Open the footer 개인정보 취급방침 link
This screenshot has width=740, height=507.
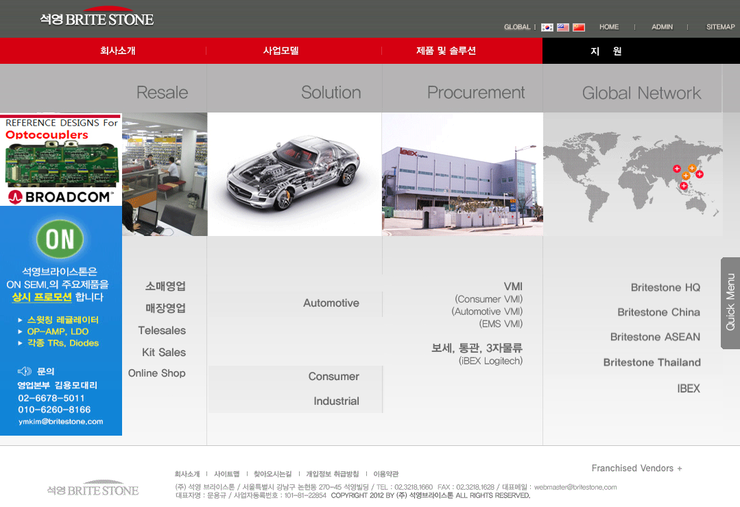tap(332, 473)
